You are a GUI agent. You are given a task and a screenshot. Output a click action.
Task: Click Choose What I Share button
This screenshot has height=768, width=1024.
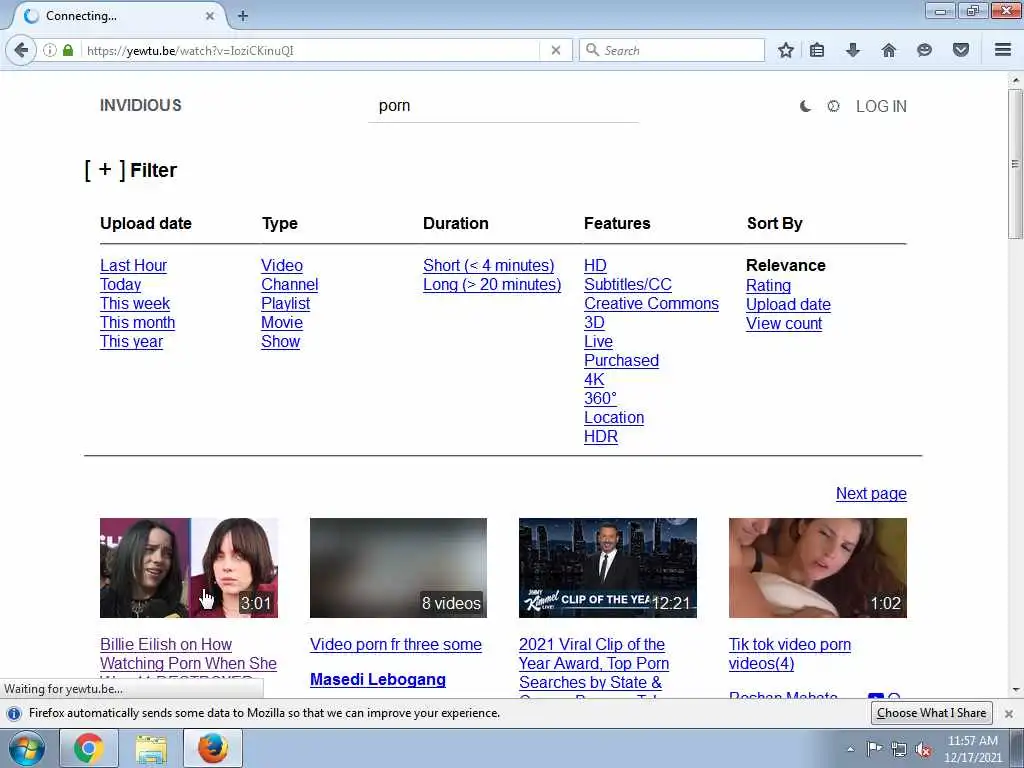(931, 713)
